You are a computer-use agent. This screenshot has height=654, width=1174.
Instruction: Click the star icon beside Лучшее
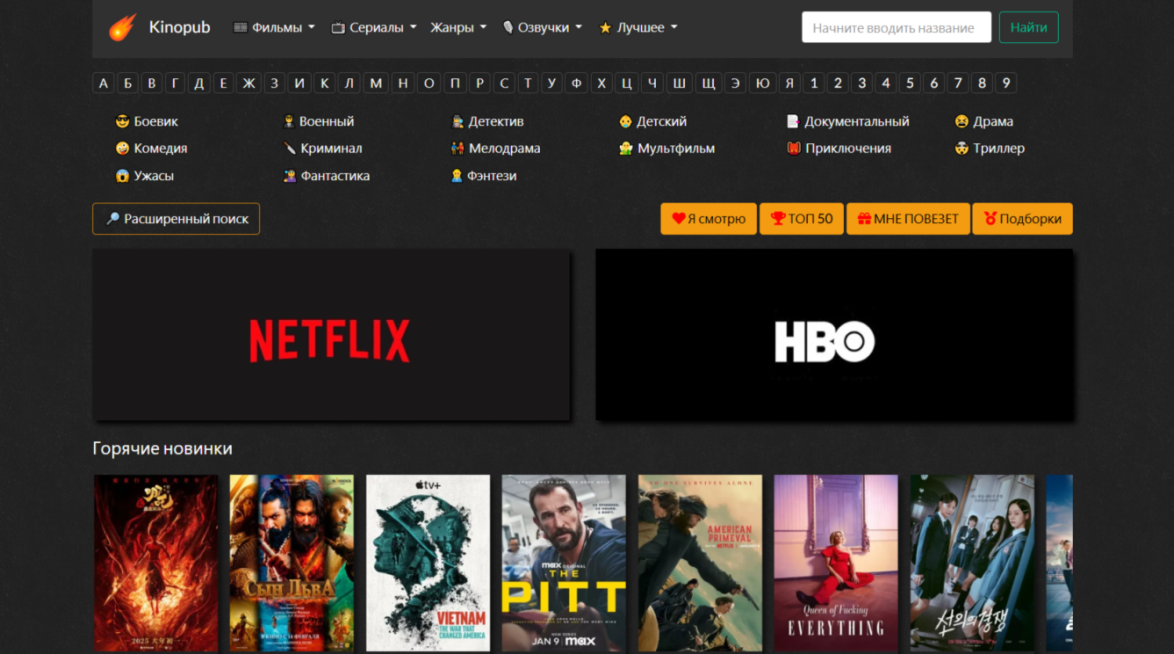click(x=605, y=28)
